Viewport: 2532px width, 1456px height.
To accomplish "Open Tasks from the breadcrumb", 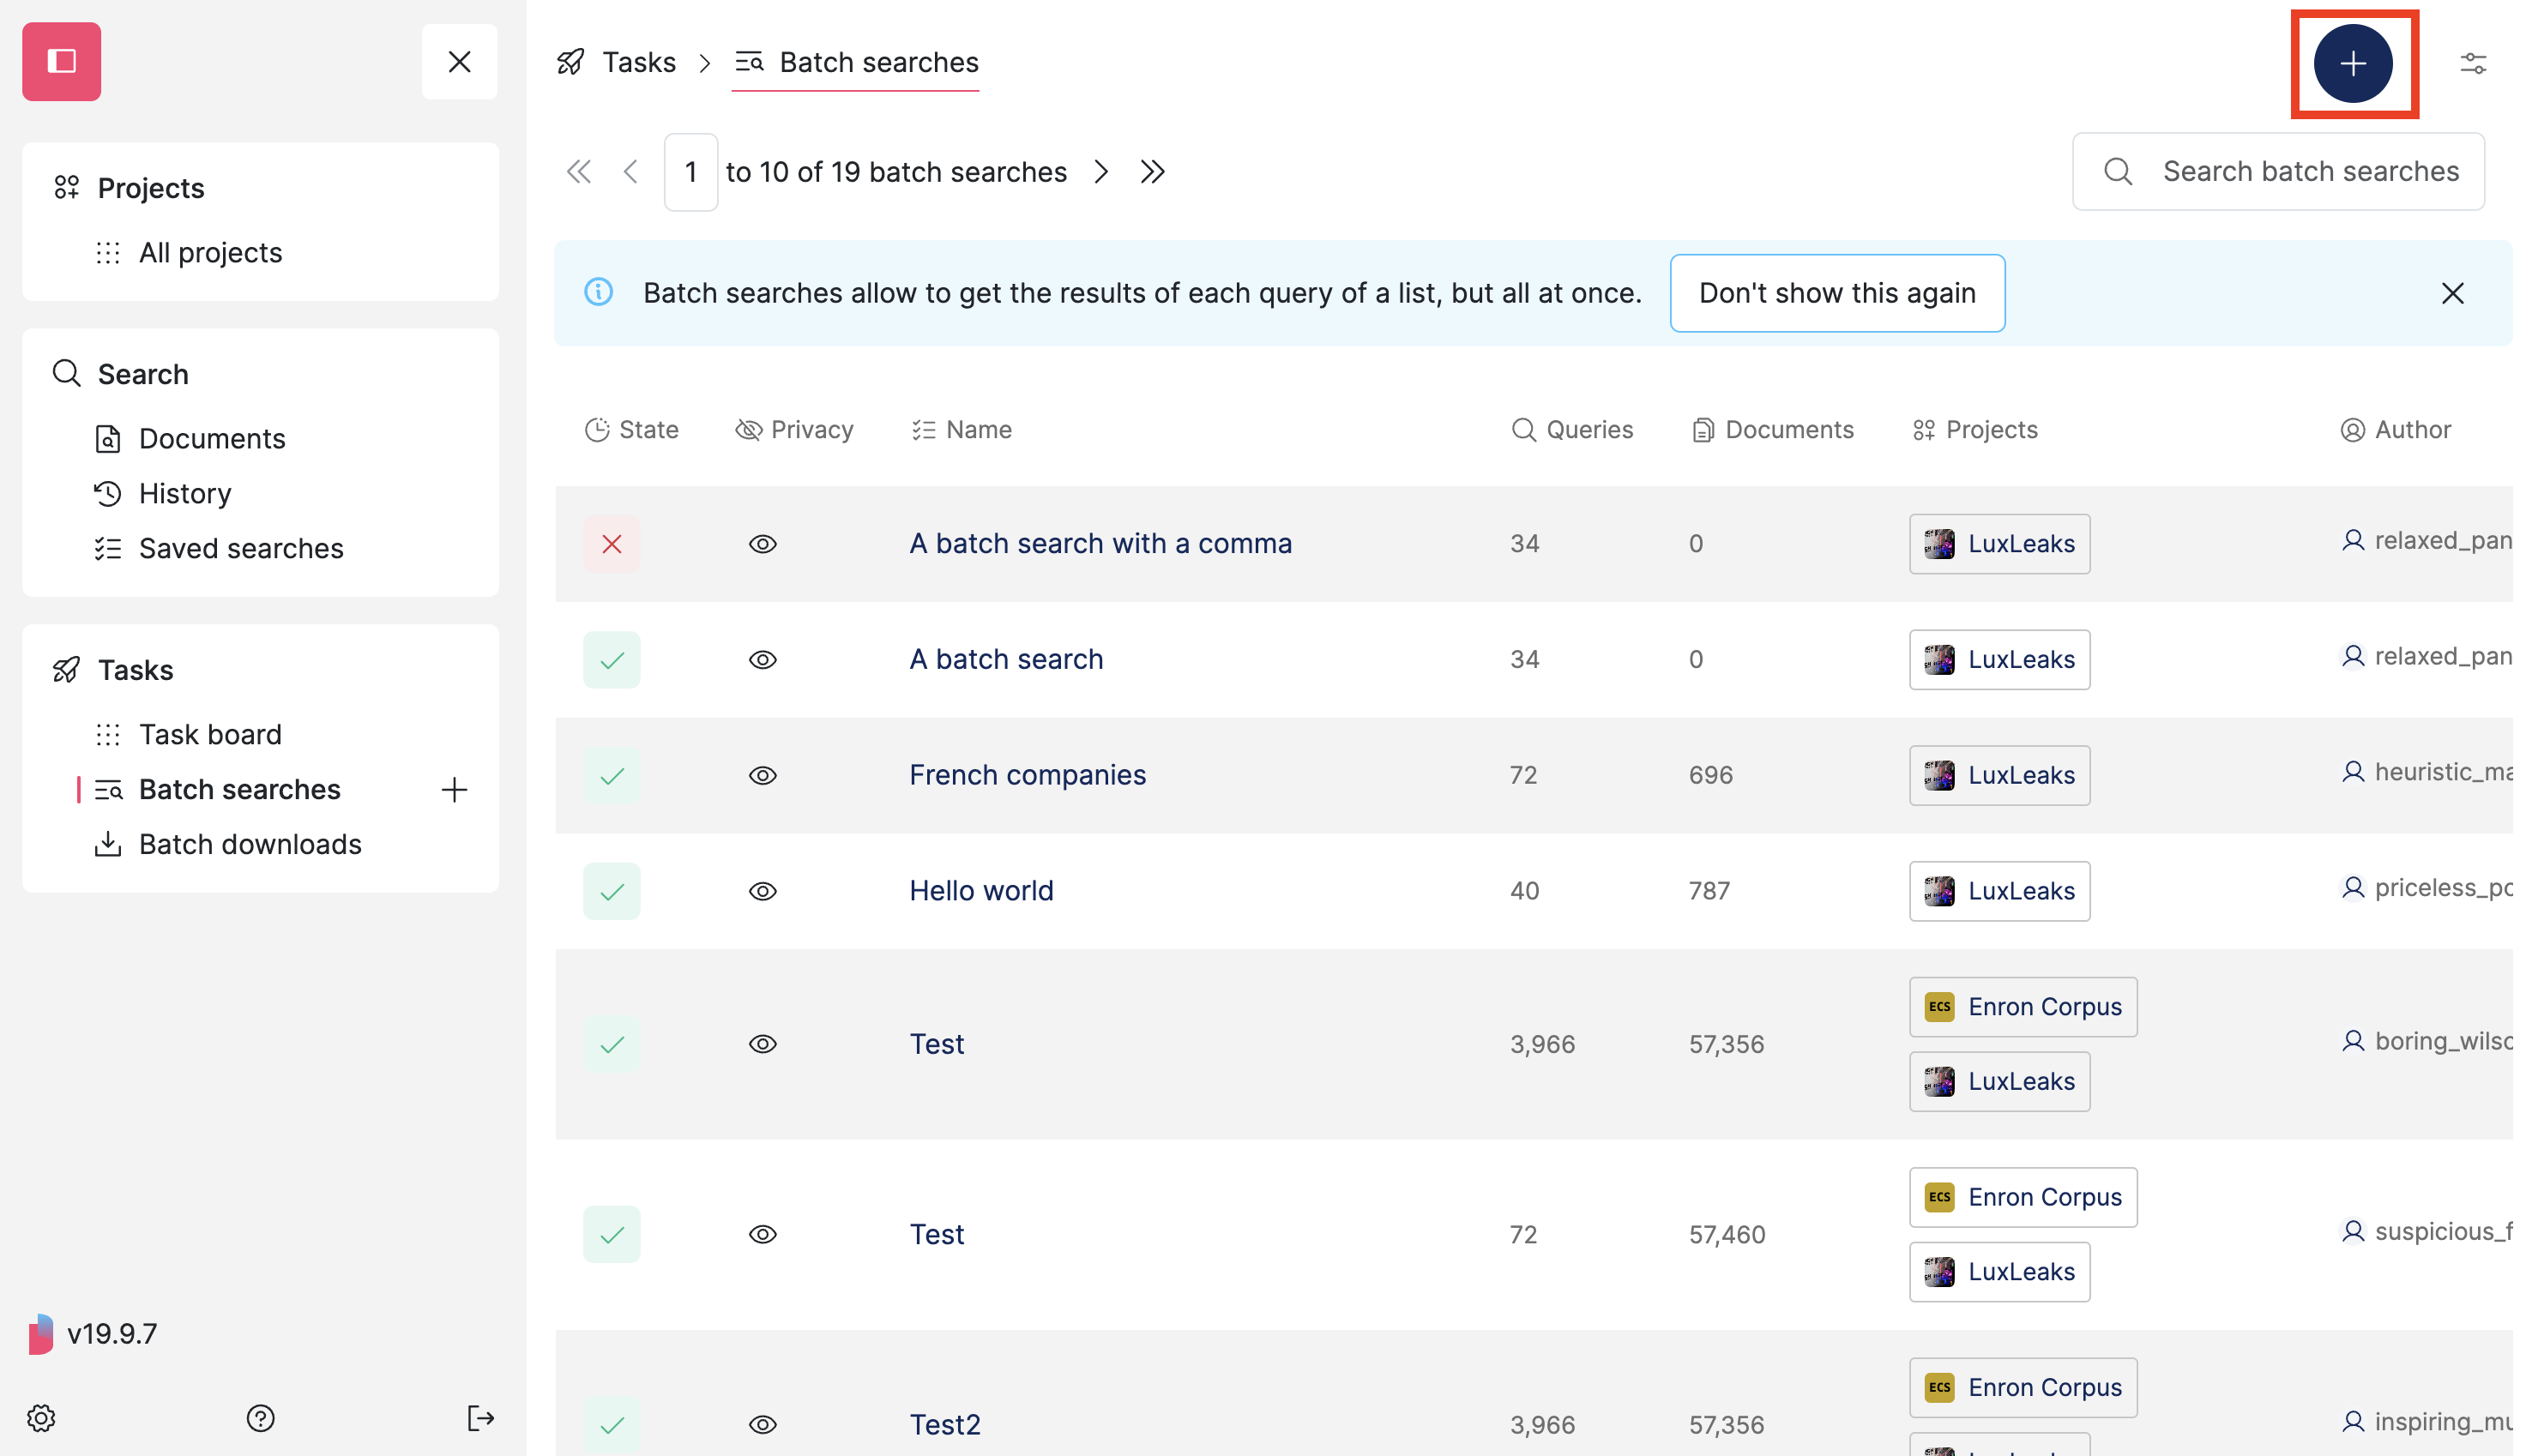I will point(638,62).
